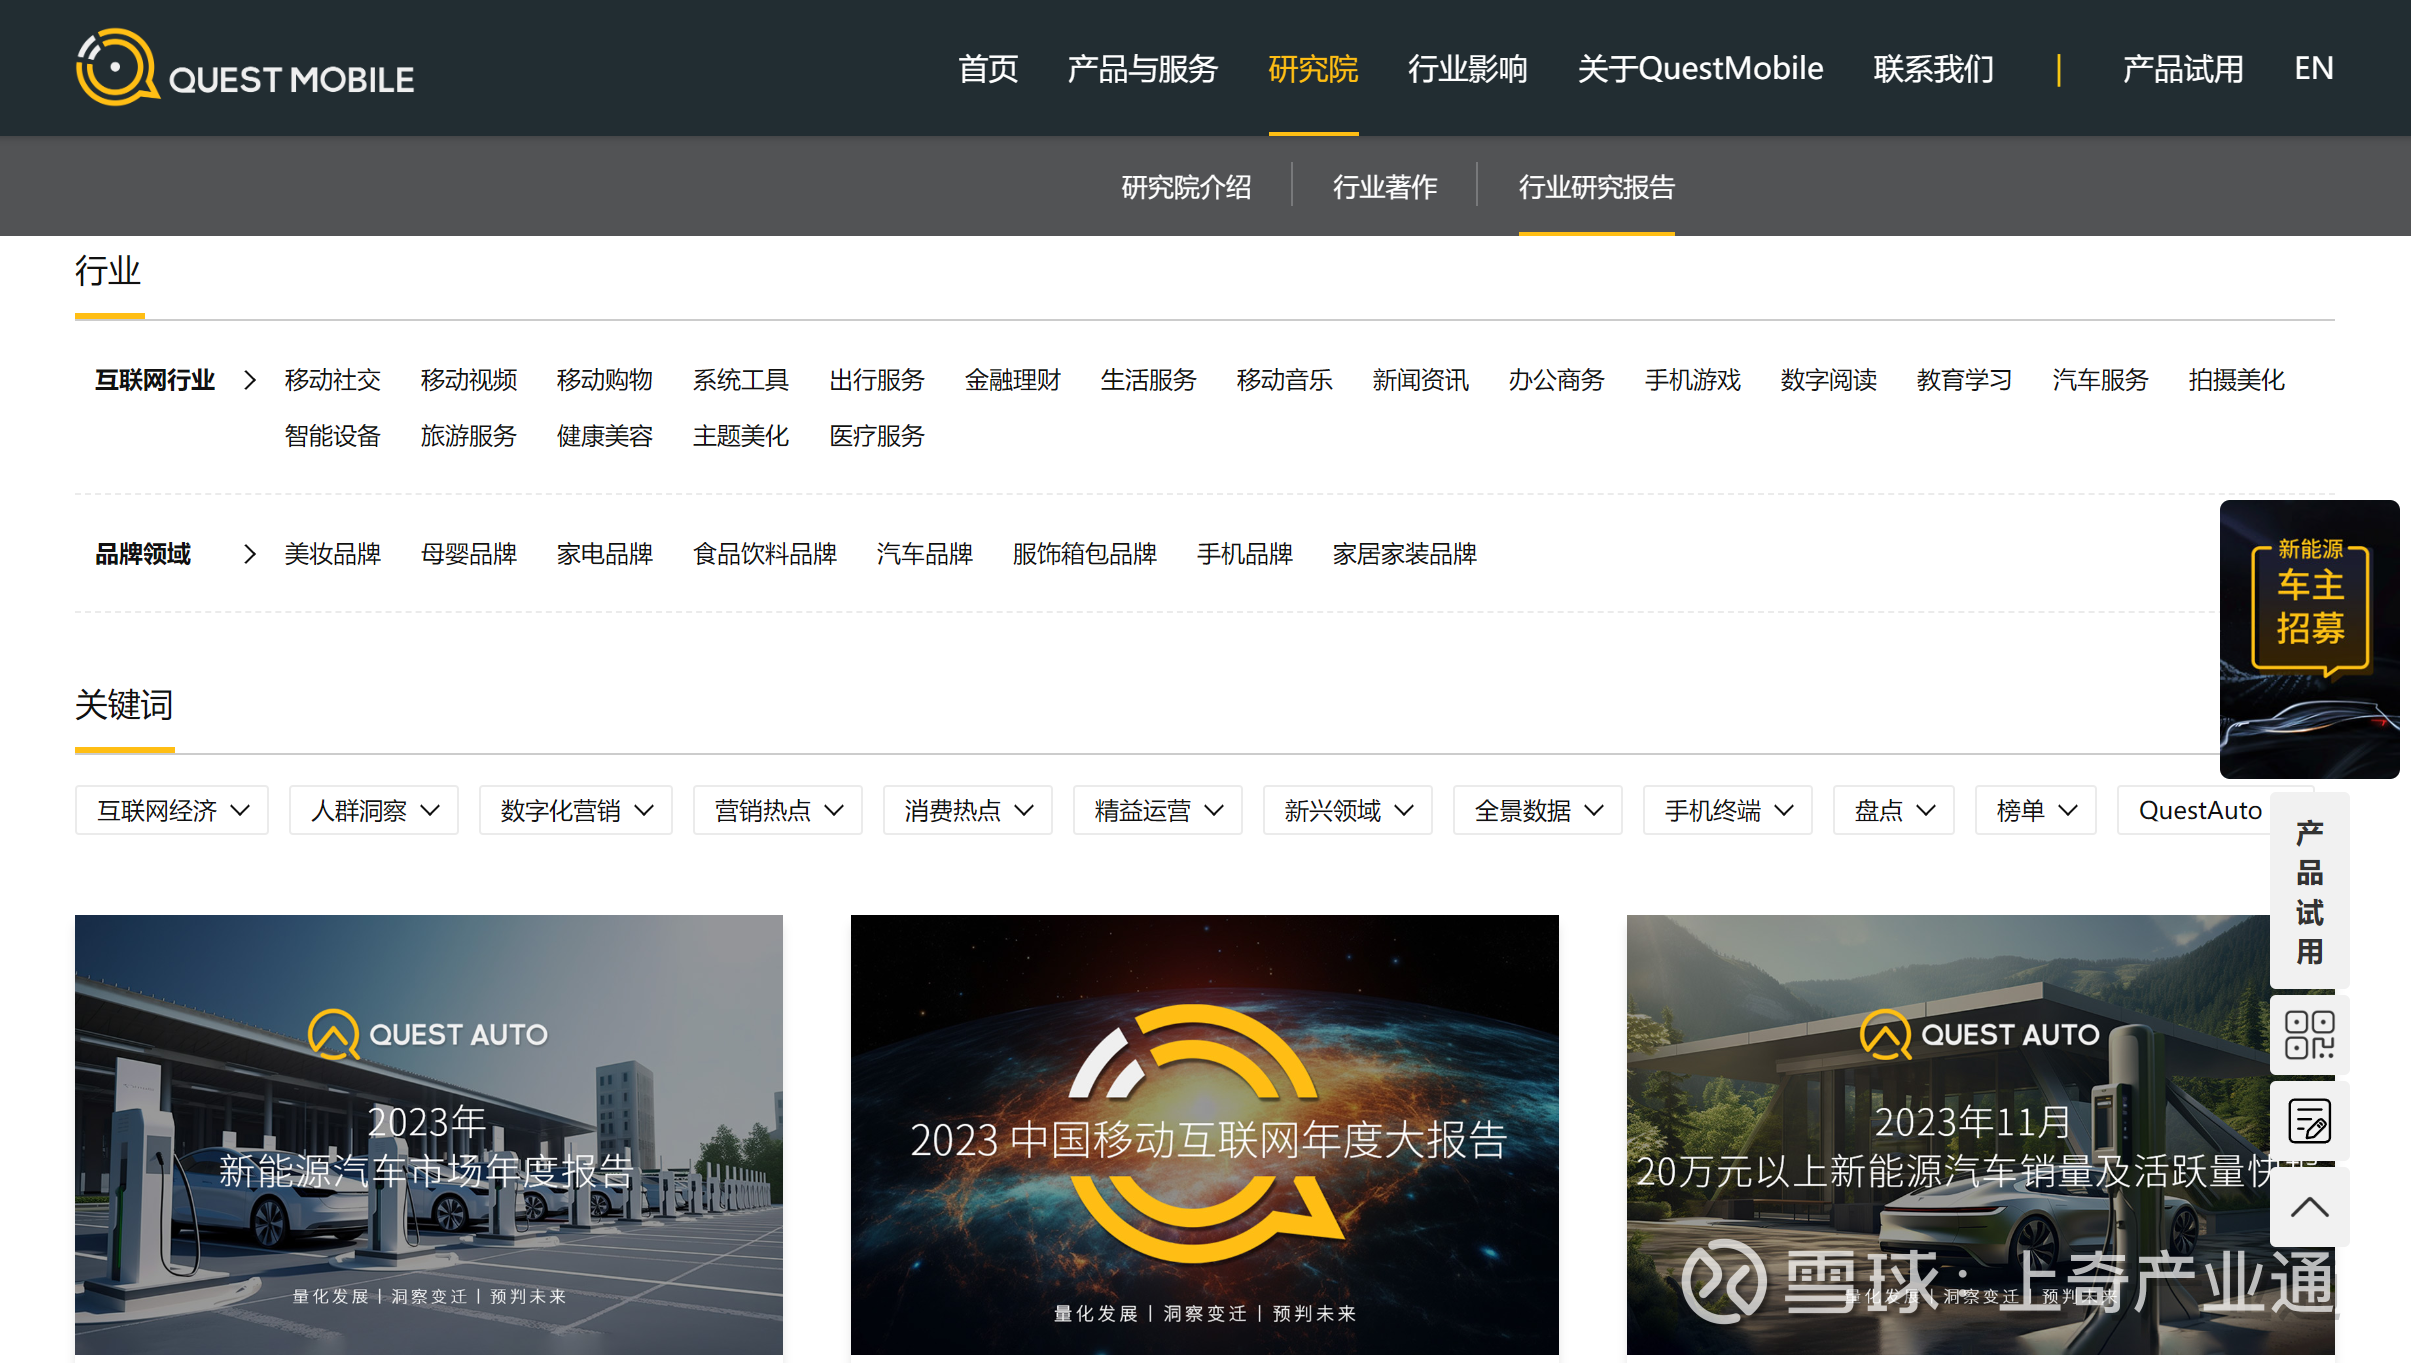Open the 美妆品牌 brand link
The height and width of the screenshot is (1363, 2411).
coord(332,554)
